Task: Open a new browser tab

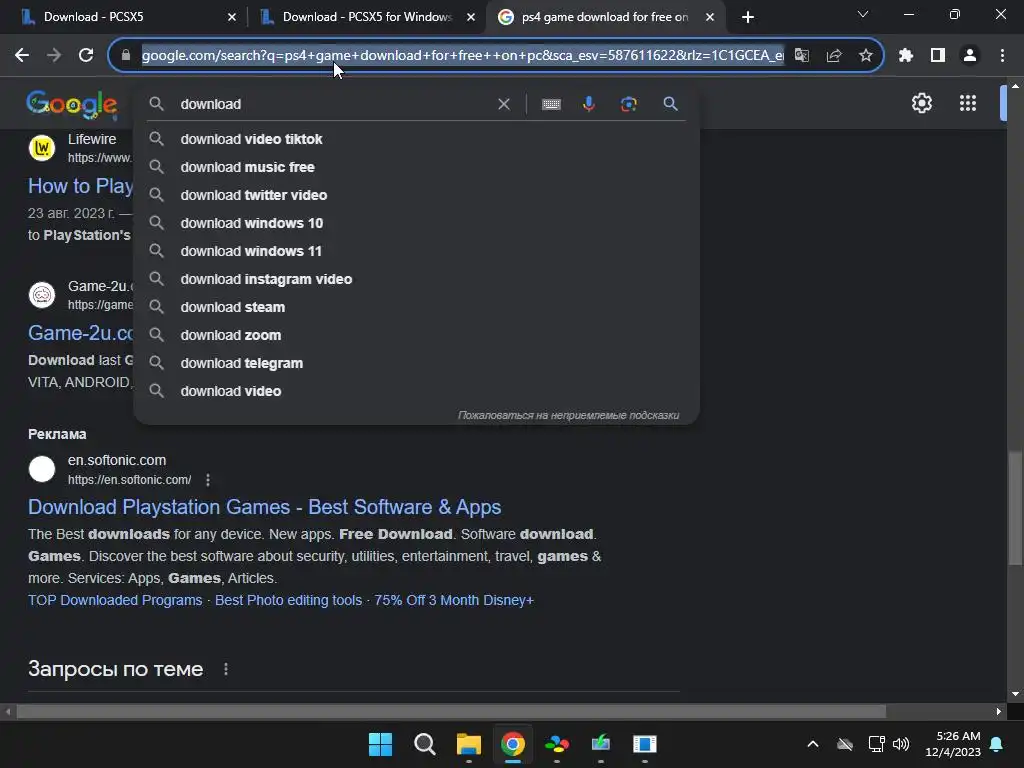Action: coord(748,17)
